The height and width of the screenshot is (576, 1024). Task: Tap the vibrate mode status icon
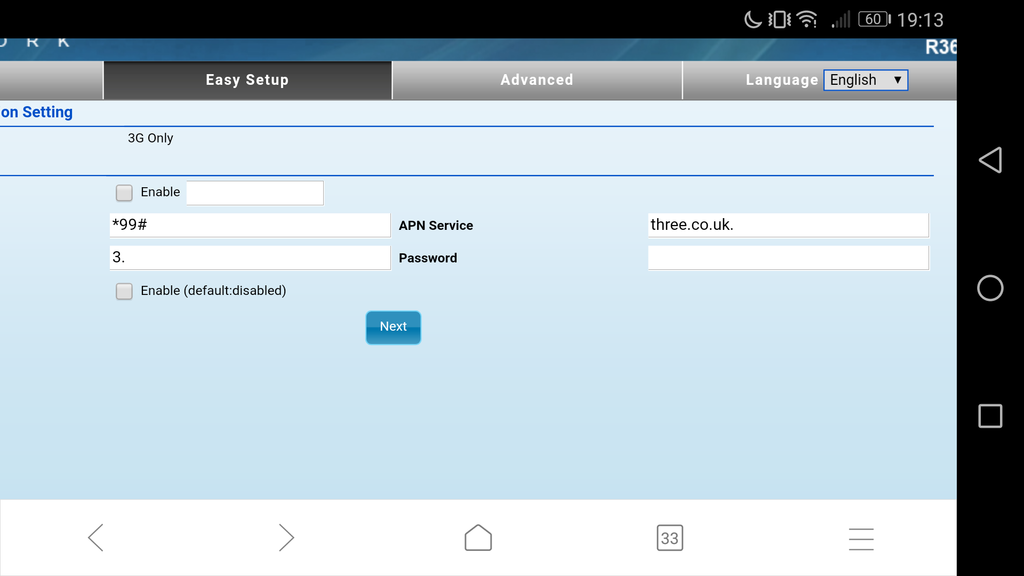[x=779, y=20]
